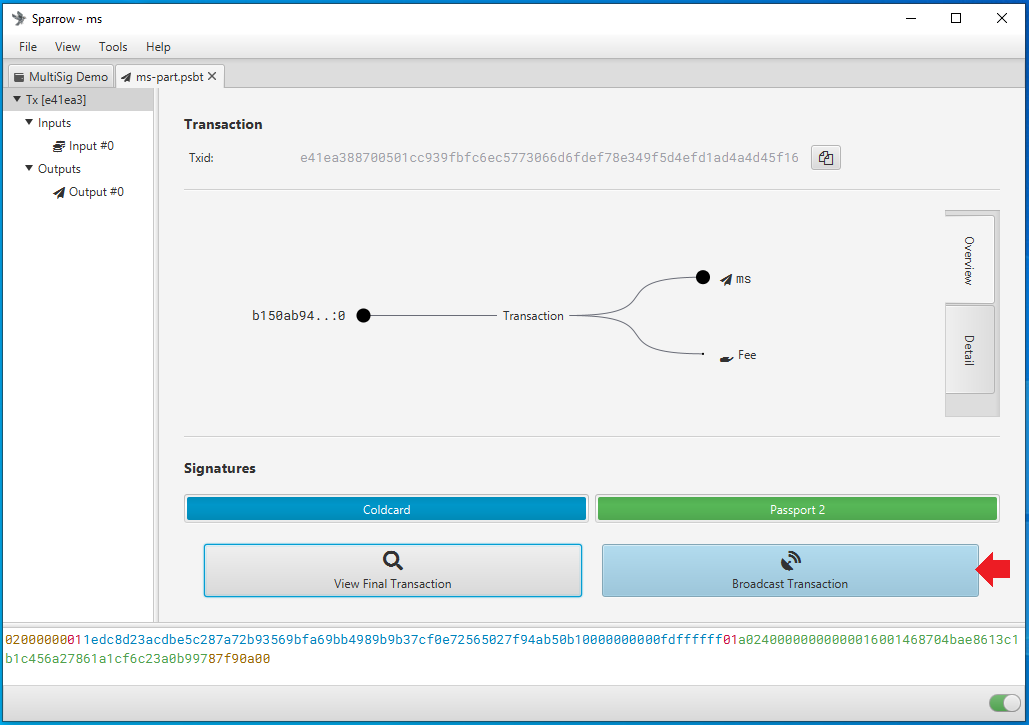The width and height of the screenshot is (1029, 725).
Task: Open the Tools menu
Action: (113, 47)
